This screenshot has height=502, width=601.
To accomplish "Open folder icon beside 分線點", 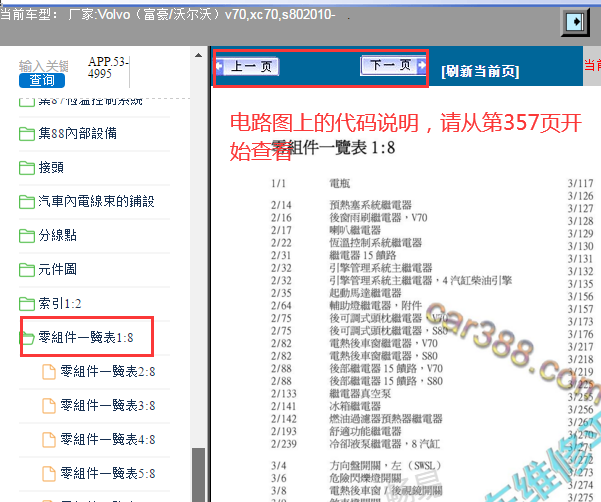I will 26,236.
